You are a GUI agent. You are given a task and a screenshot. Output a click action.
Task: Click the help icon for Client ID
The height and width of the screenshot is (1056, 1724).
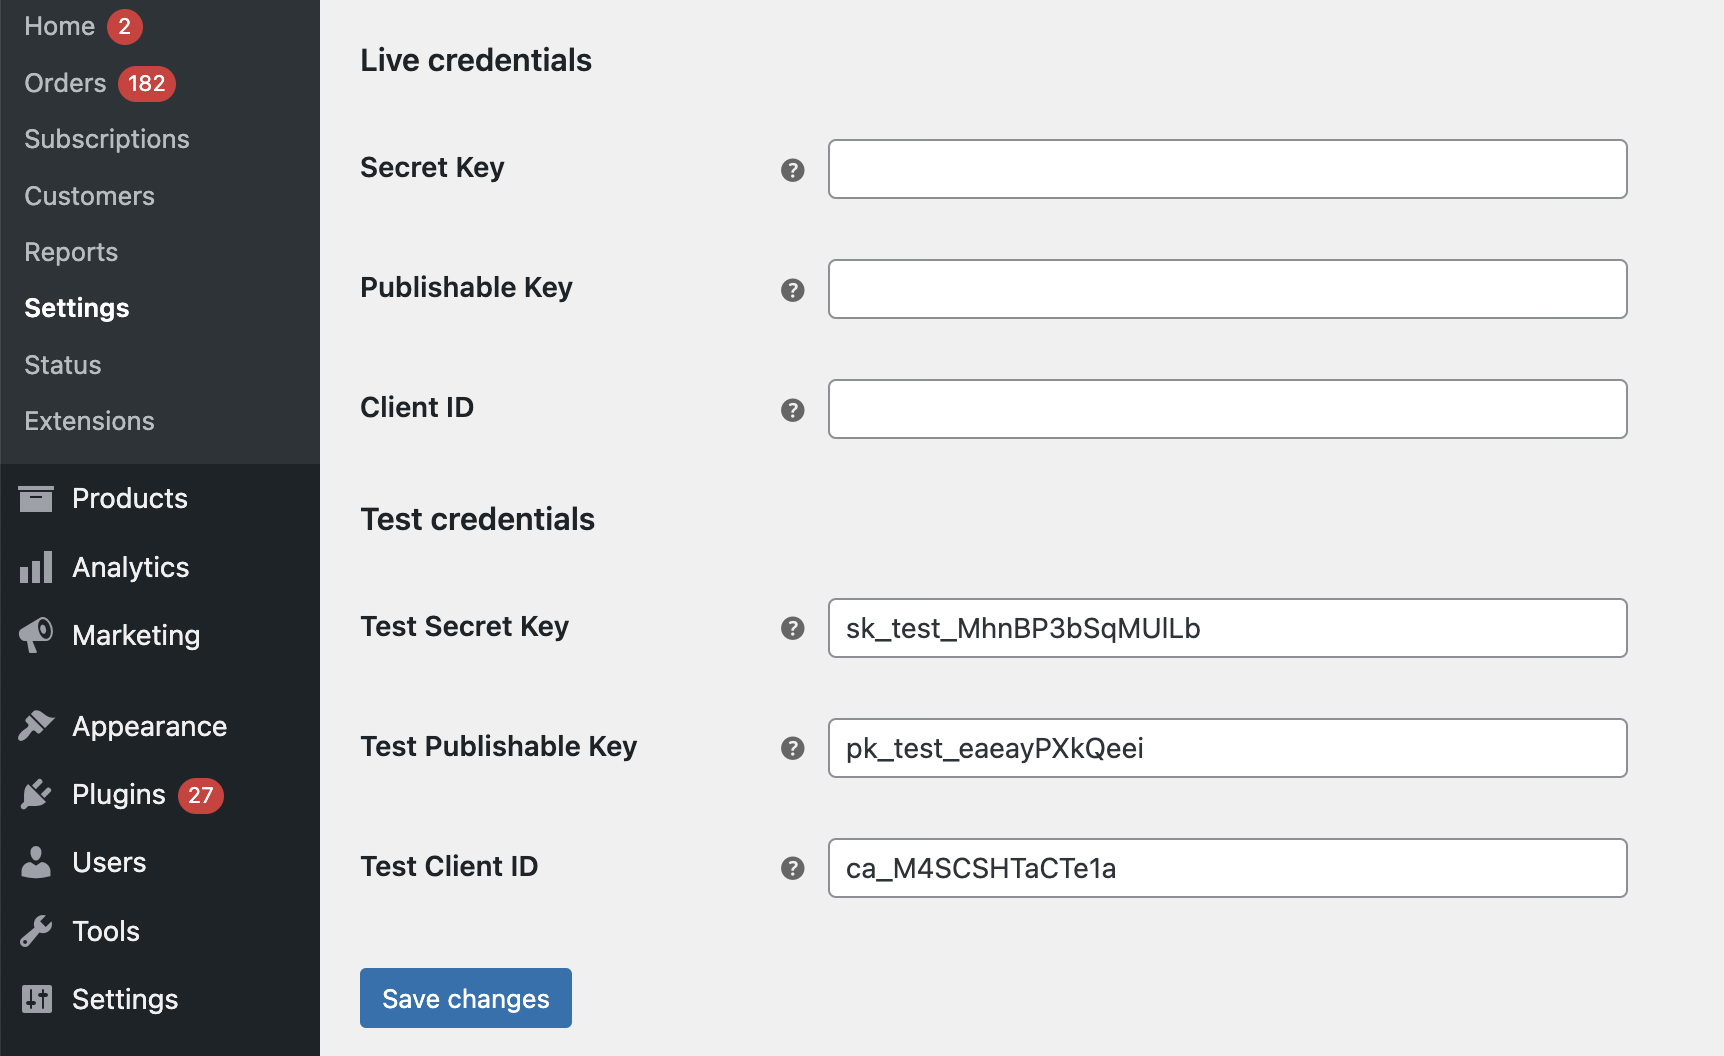pos(792,410)
